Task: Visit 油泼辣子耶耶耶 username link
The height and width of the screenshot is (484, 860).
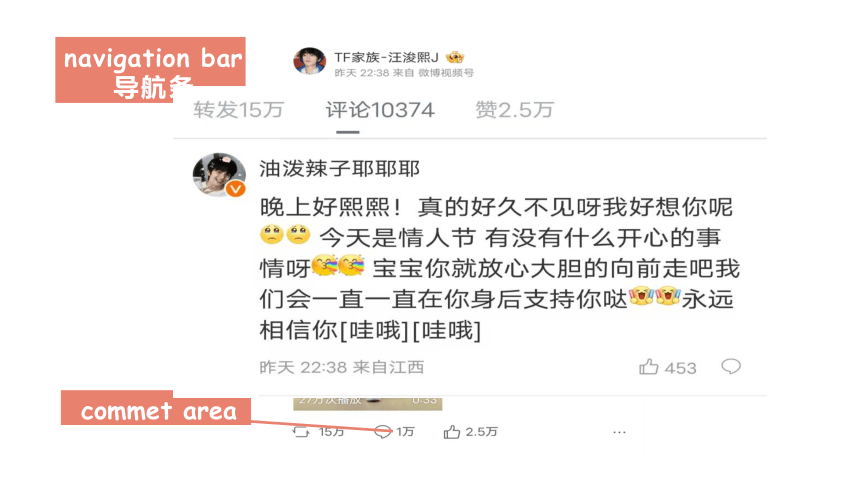Action: click(340, 168)
